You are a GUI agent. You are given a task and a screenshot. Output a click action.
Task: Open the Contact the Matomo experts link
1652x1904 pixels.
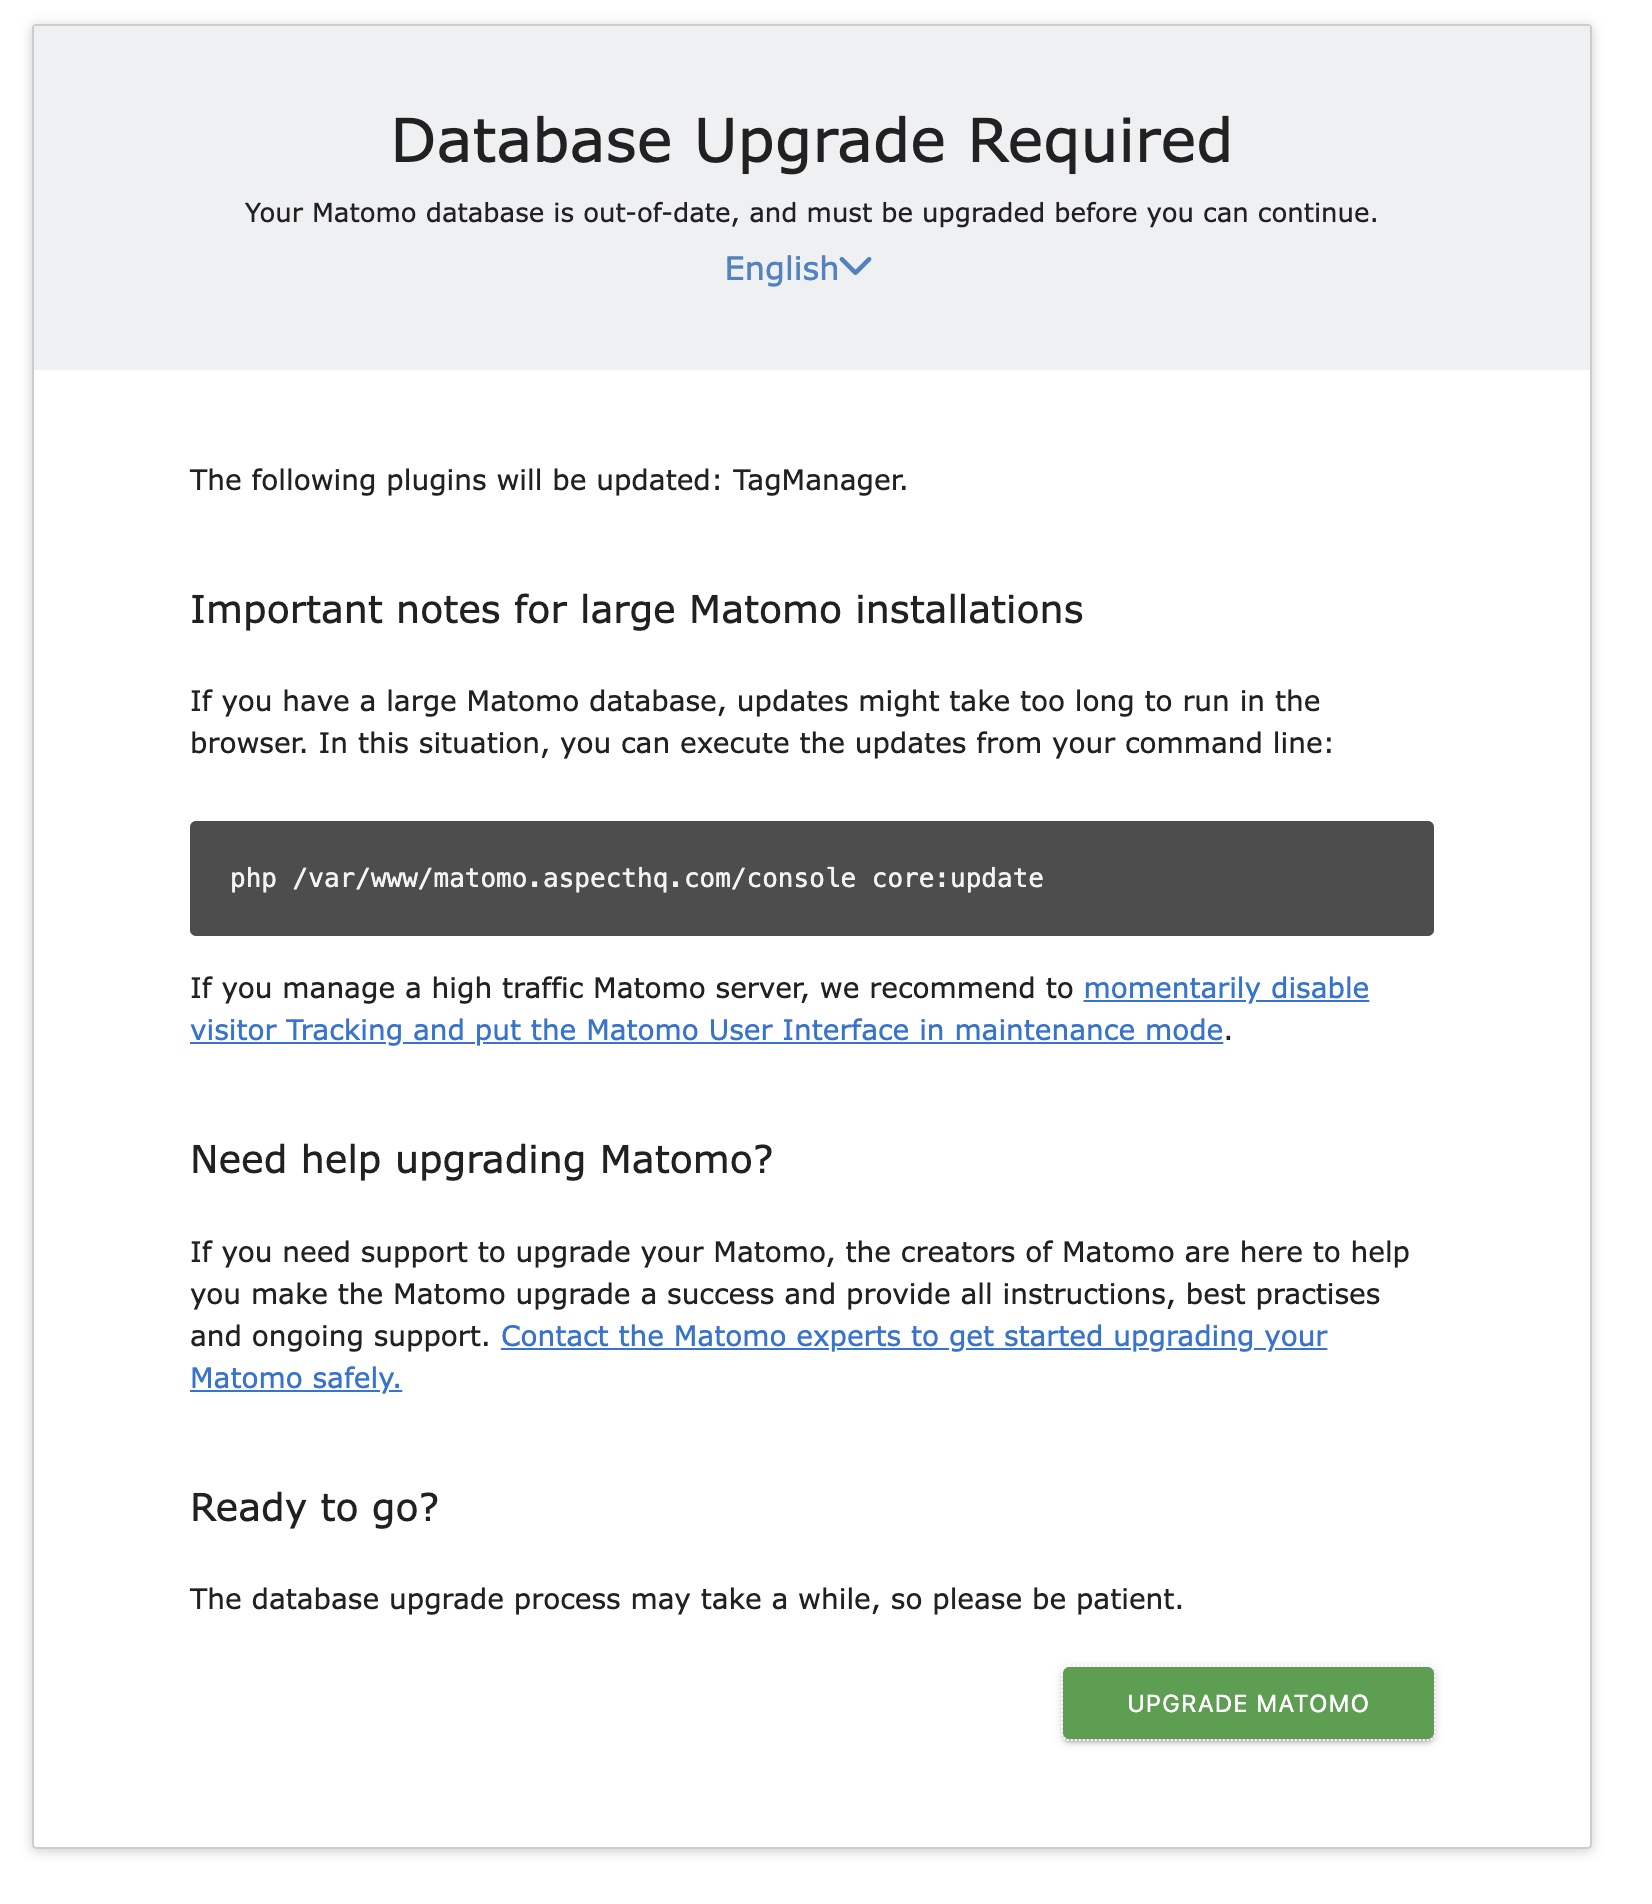tap(759, 1357)
